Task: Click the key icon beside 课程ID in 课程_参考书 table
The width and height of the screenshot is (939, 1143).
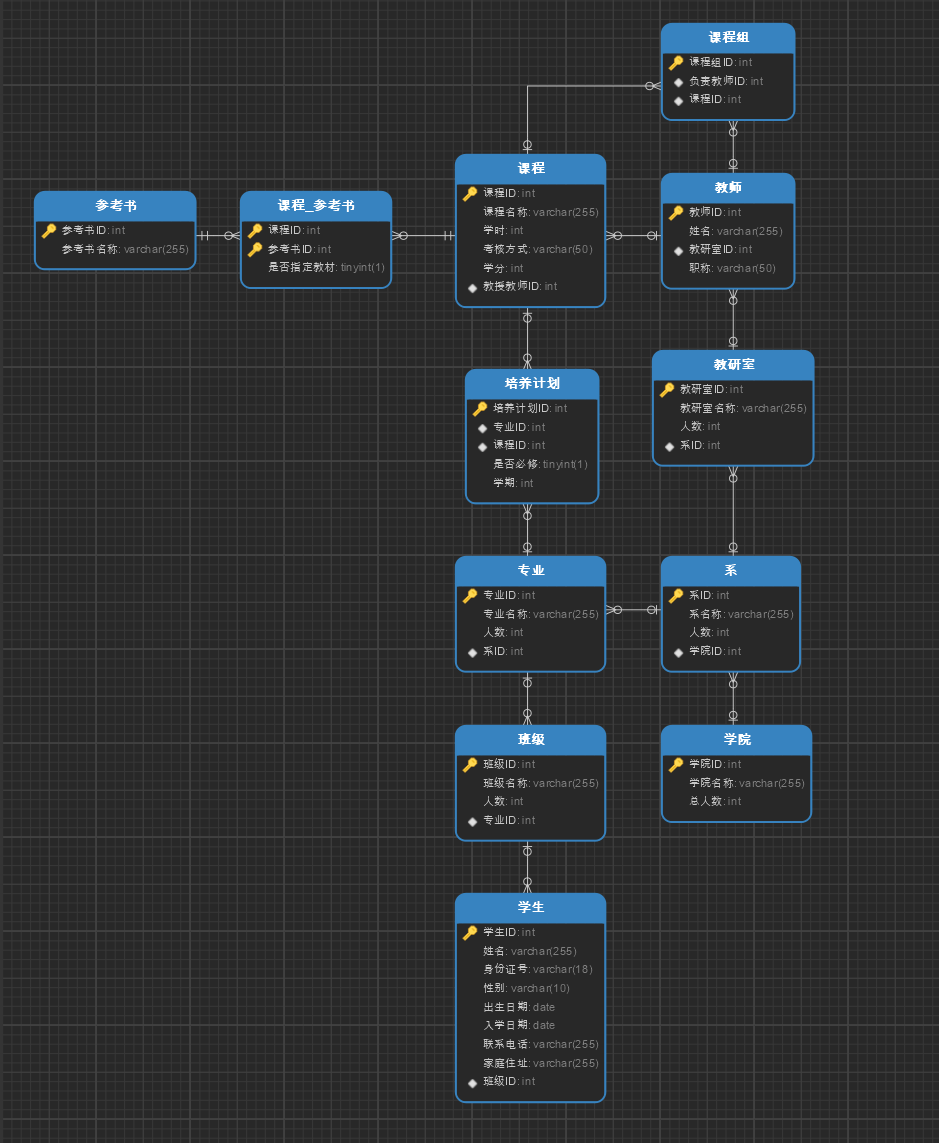Action: 255,230
